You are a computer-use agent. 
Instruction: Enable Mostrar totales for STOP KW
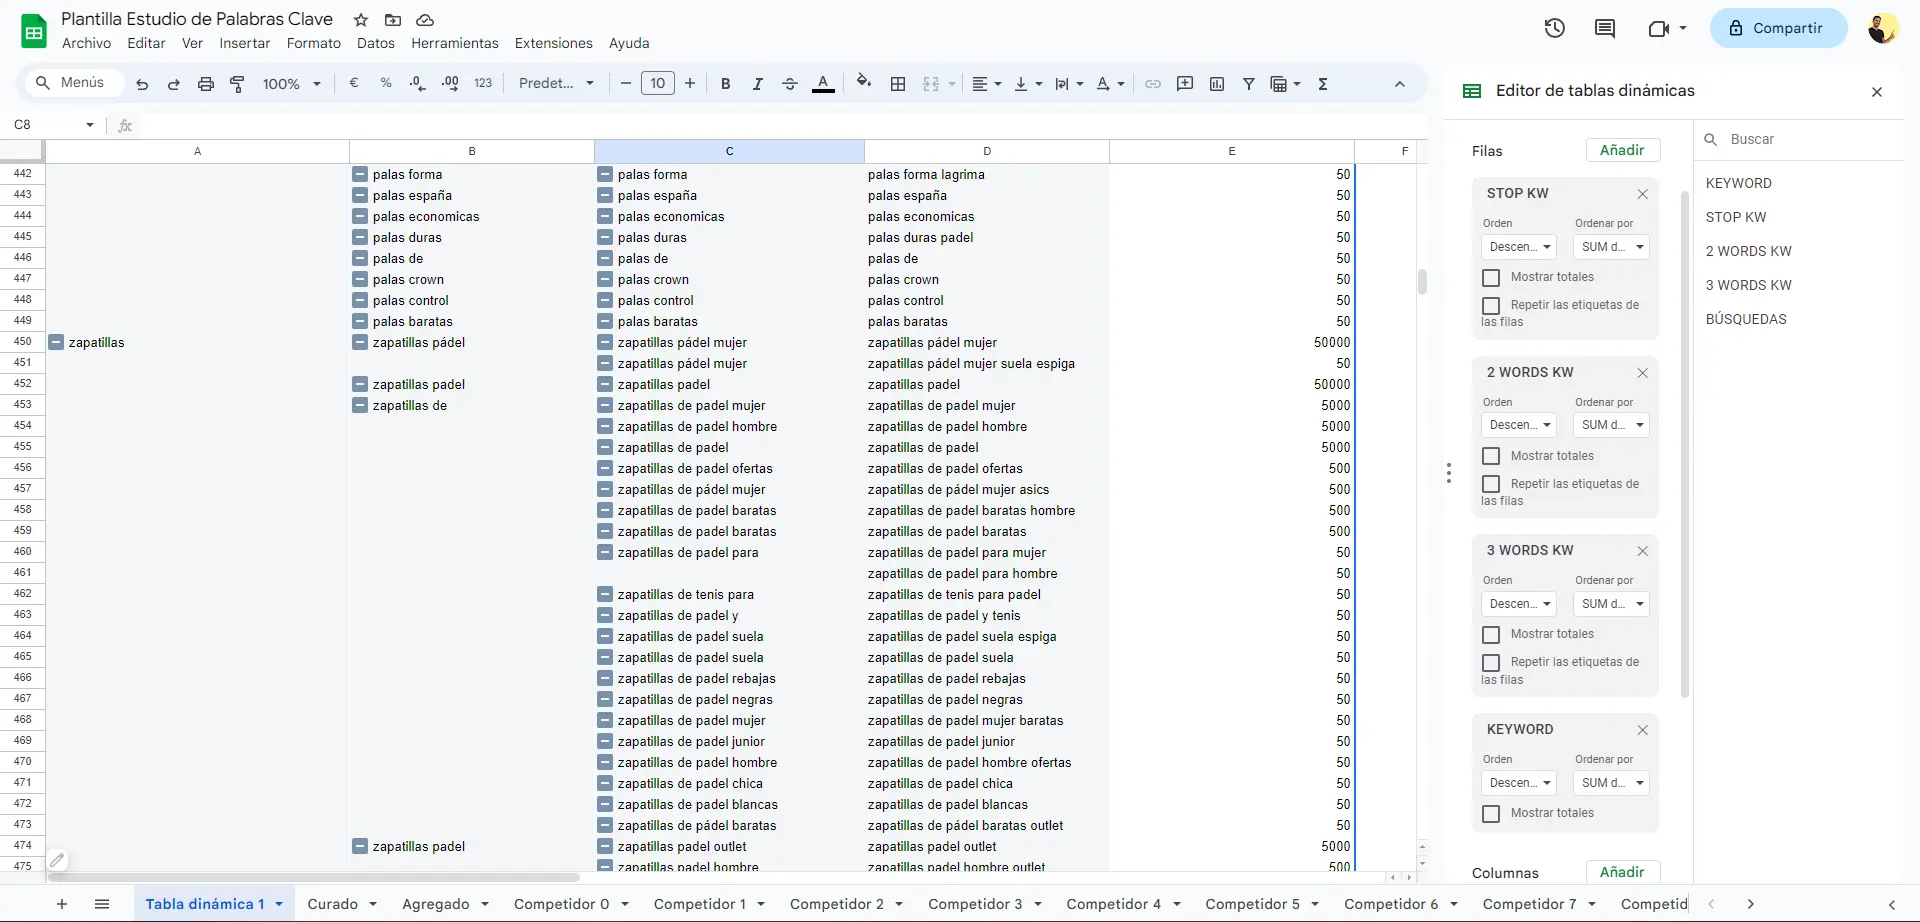point(1491,278)
